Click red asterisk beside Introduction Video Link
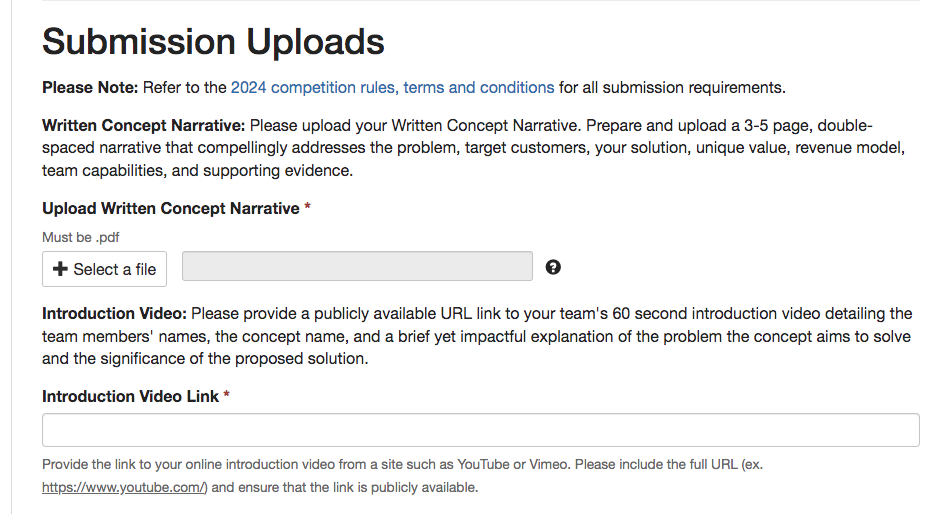The image size is (943, 514). pyautogui.click(x=227, y=394)
